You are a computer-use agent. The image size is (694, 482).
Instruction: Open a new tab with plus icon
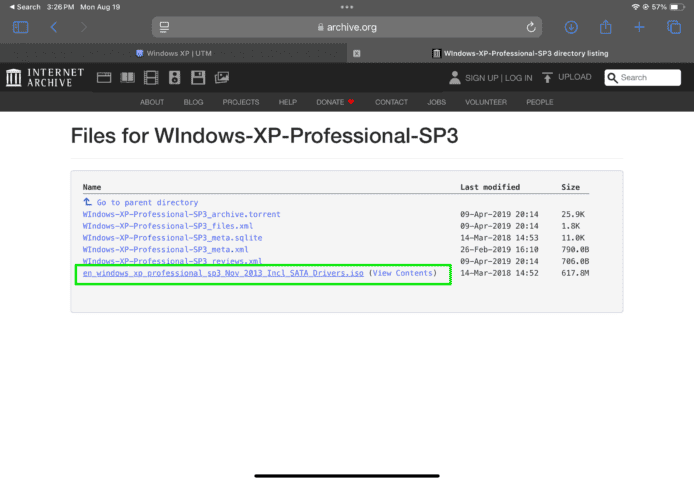(639, 27)
